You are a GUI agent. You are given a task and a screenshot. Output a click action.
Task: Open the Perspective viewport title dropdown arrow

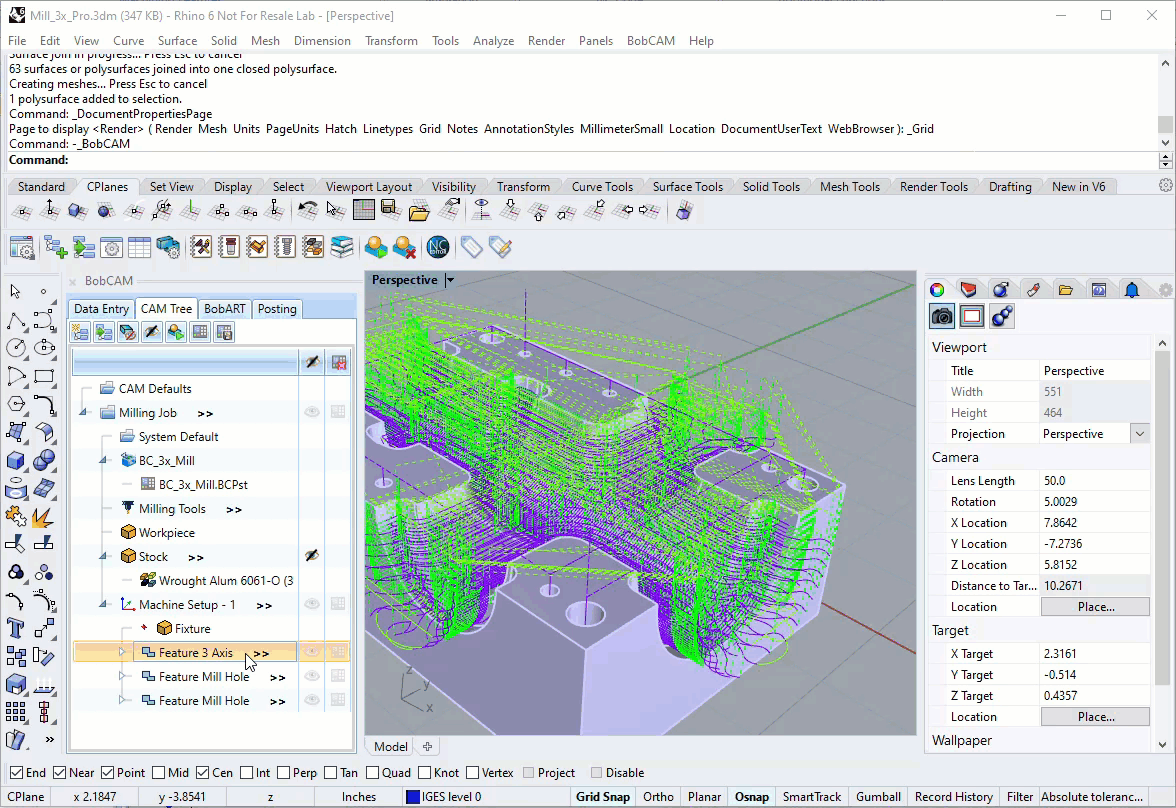coord(450,280)
